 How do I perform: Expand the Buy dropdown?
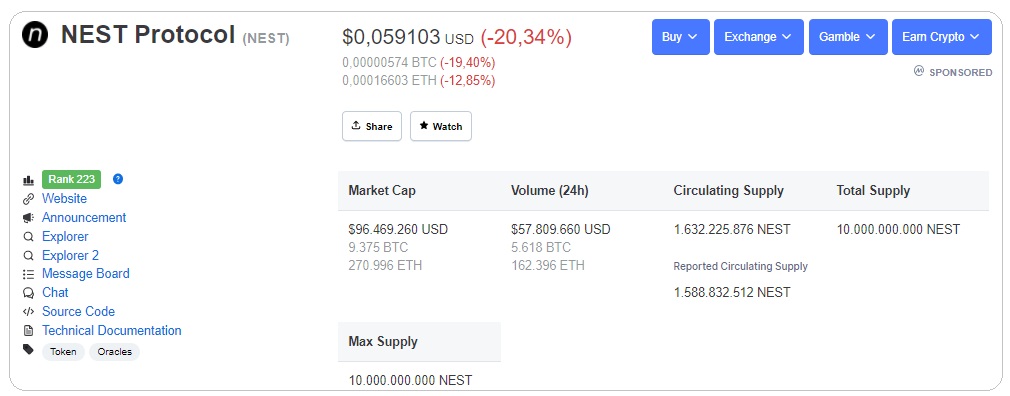coord(681,37)
